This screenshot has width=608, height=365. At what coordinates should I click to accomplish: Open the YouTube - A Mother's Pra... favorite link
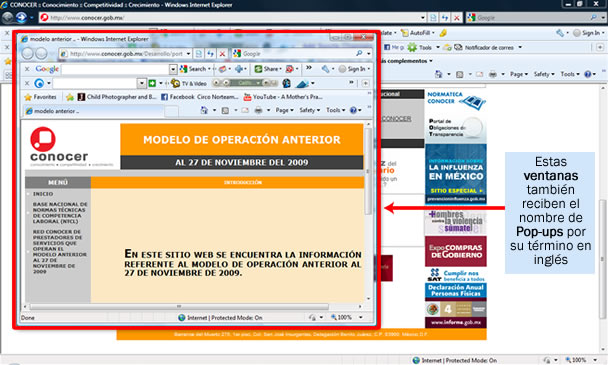pyautogui.click(x=283, y=97)
